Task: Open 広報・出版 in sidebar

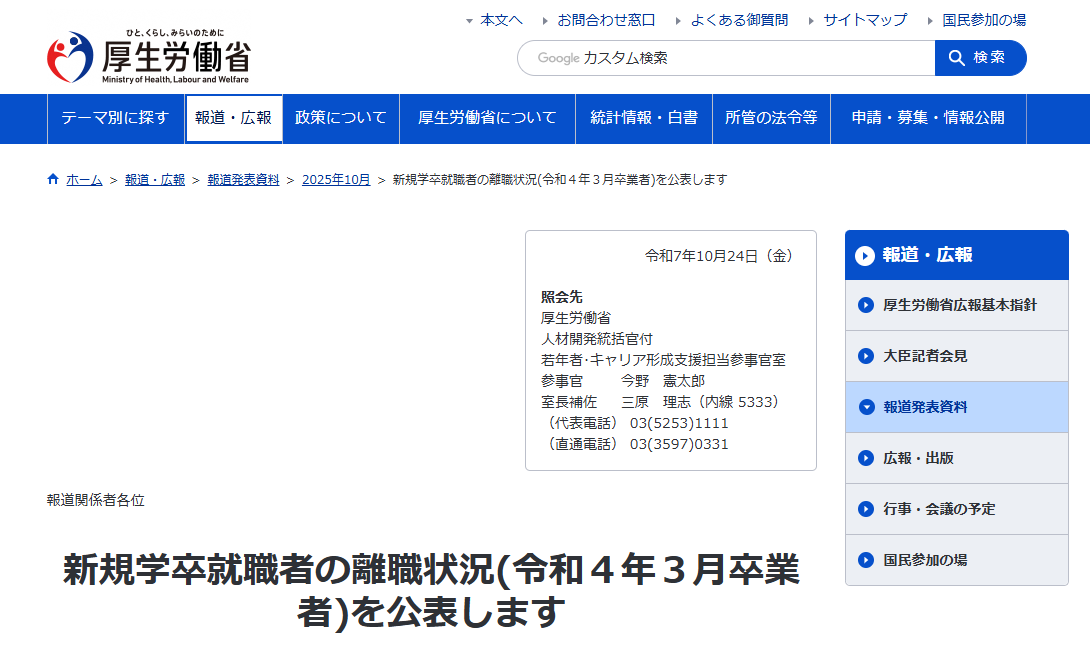Action: 957,458
